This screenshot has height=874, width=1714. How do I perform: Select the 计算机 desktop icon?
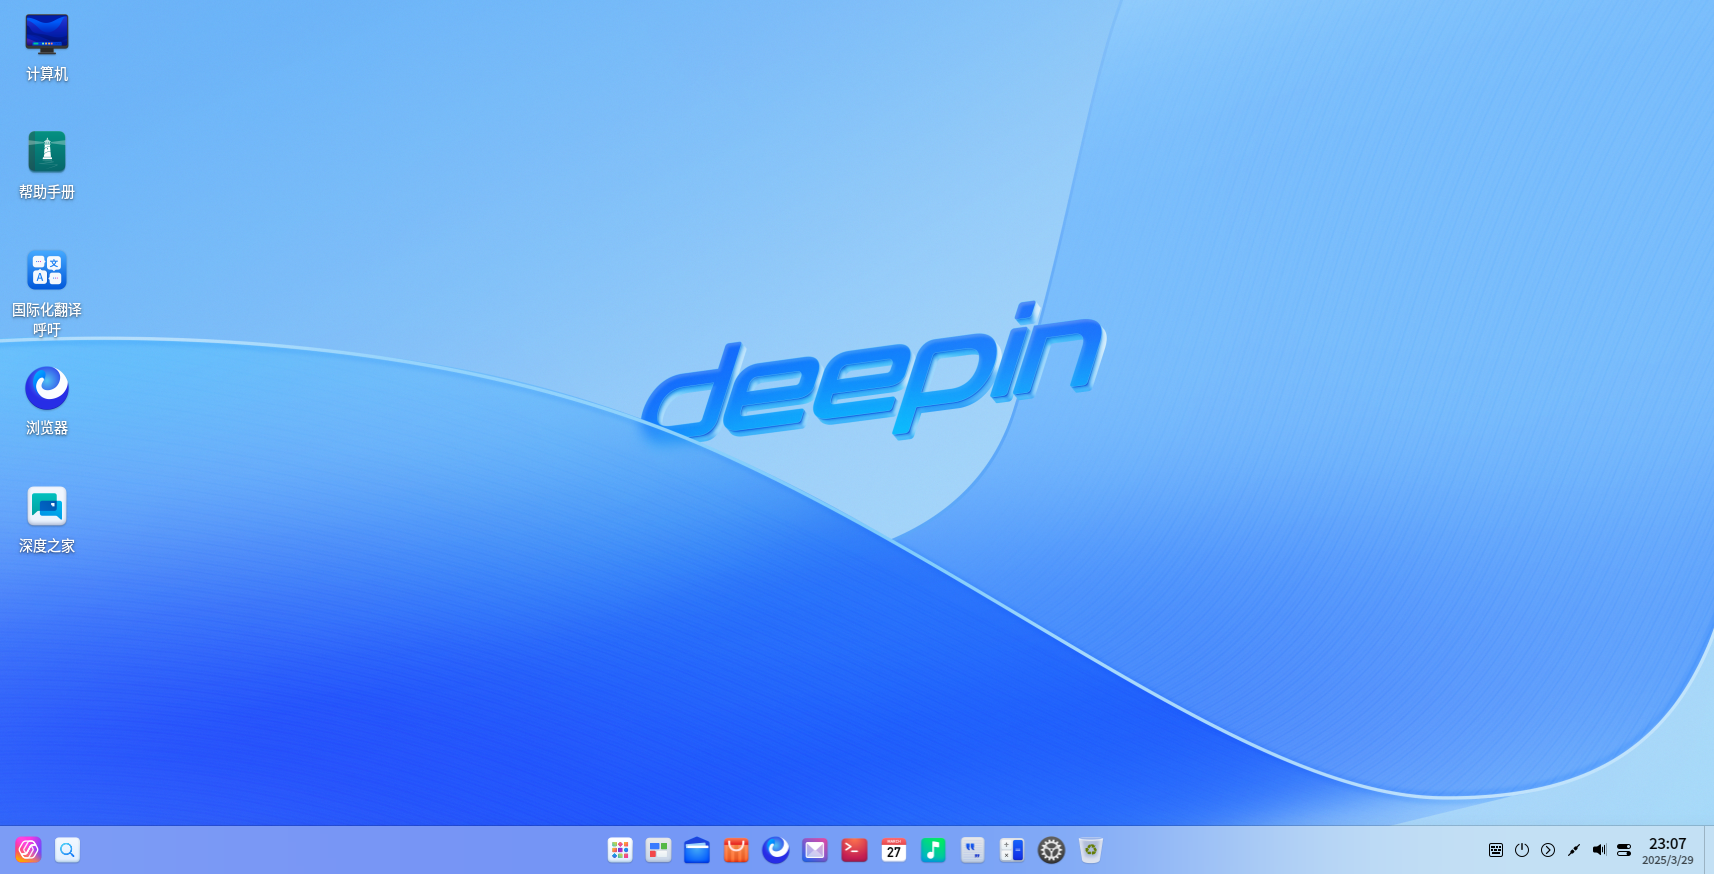pos(47,47)
